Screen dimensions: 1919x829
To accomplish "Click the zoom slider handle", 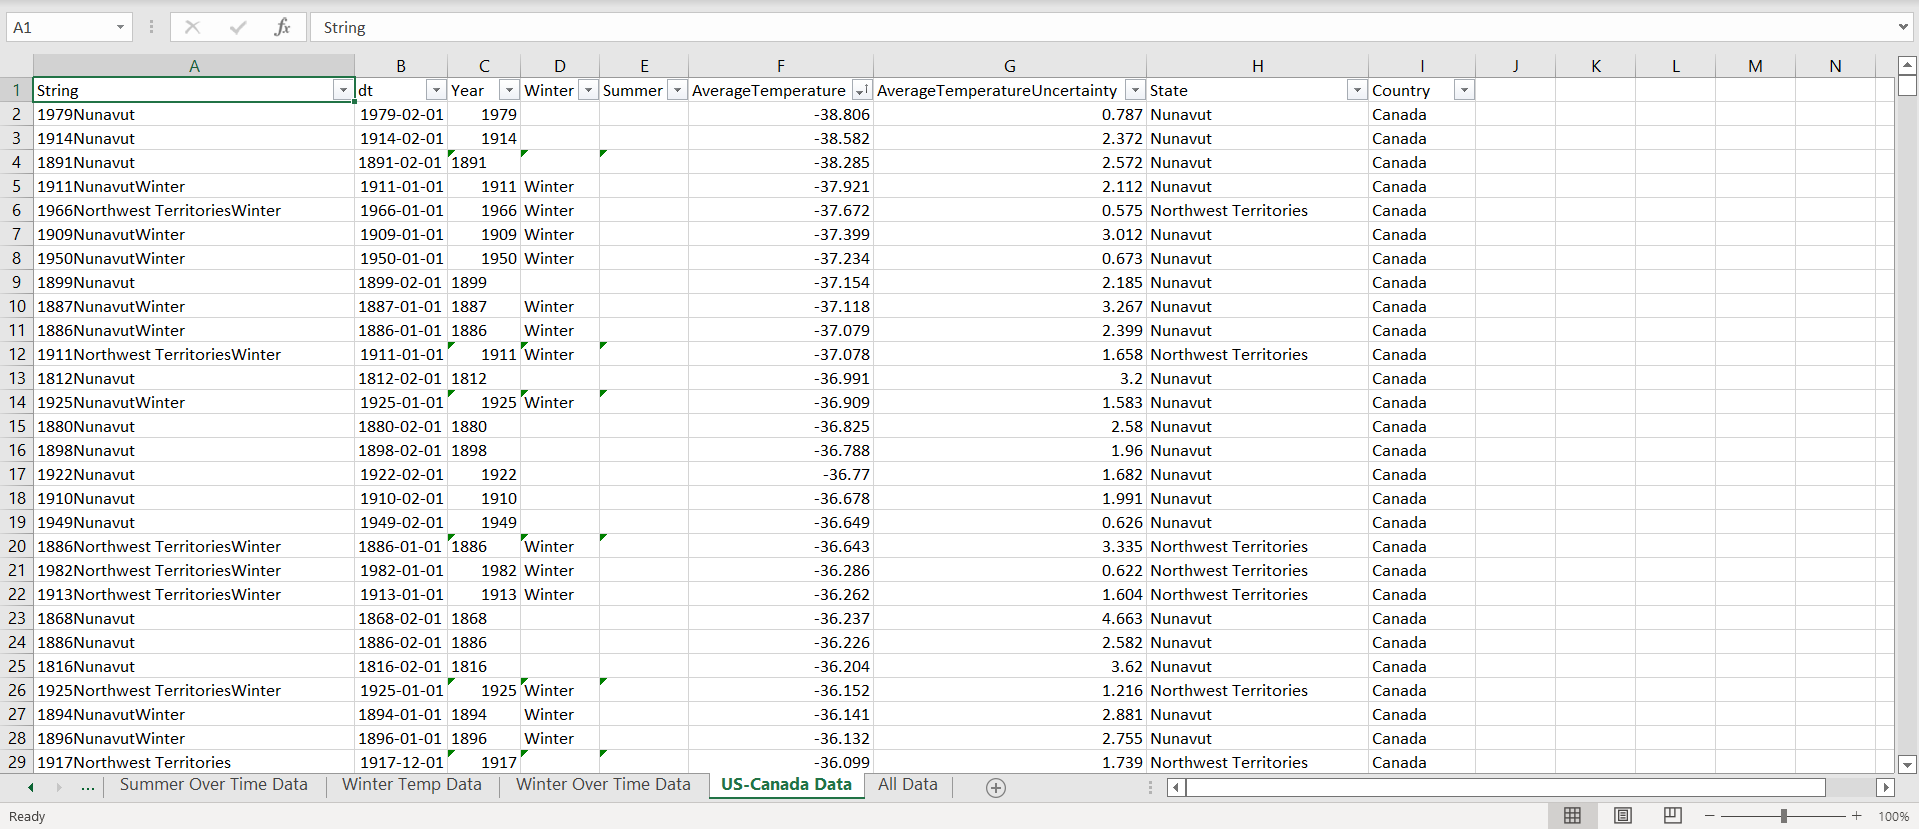I will point(1783,816).
